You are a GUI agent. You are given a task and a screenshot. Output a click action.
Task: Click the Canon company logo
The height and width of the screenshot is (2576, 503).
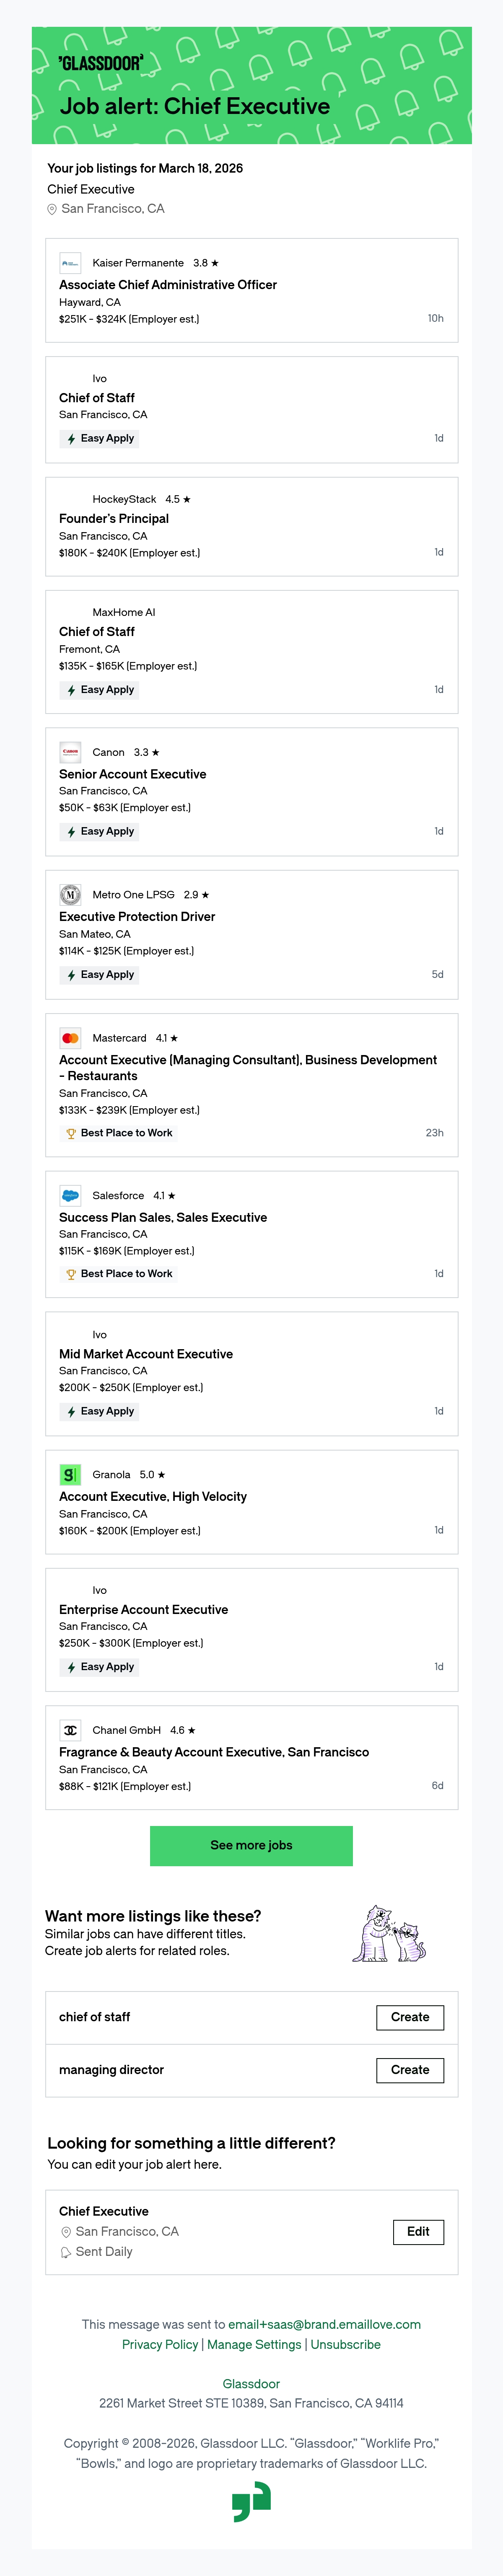tap(70, 752)
